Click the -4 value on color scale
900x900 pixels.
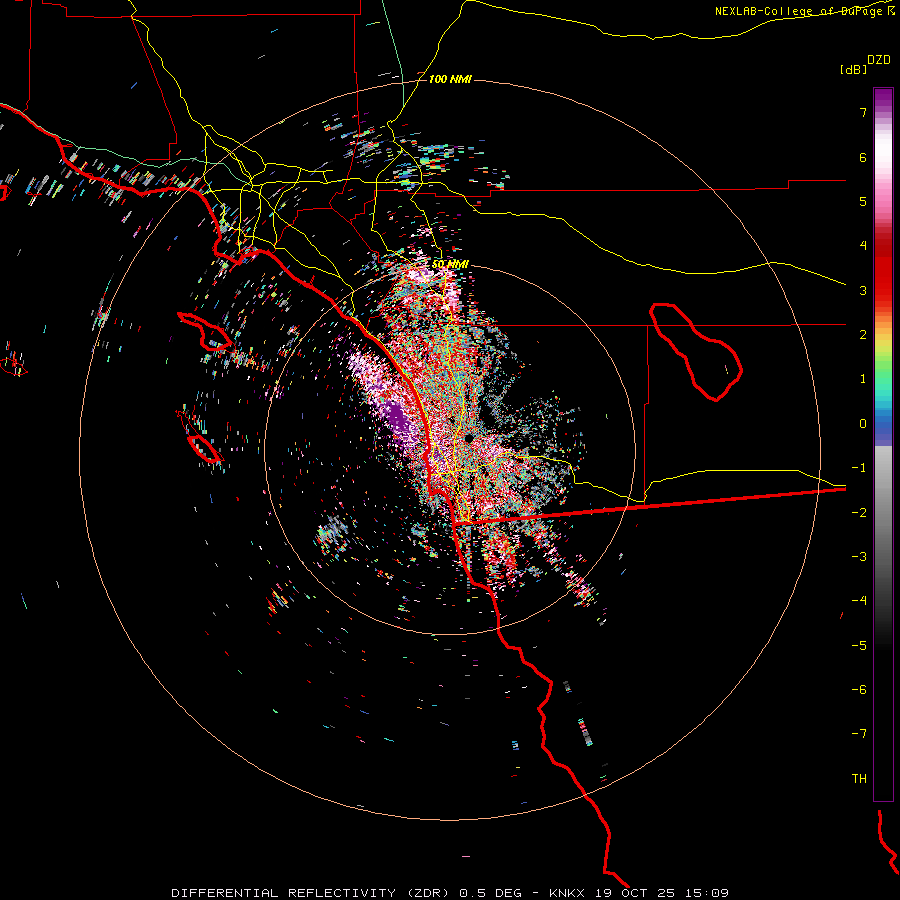click(859, 600)
